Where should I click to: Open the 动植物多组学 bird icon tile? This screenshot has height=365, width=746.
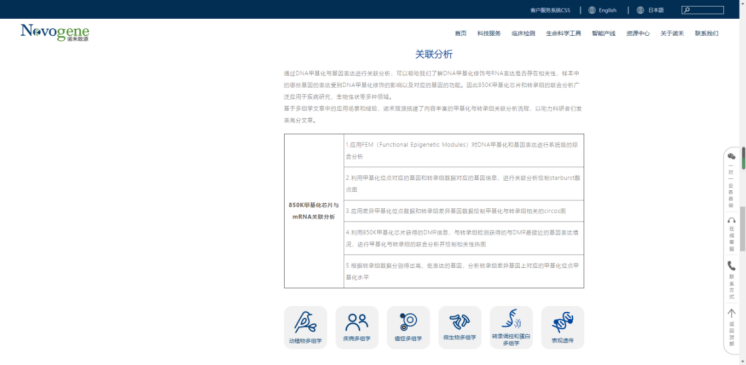pyautogui.click(x=305, y=327)
